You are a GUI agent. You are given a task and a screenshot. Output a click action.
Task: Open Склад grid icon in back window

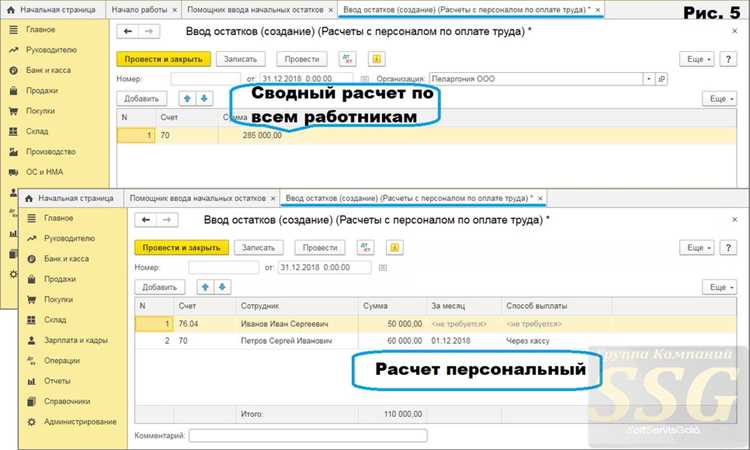[x=13, y=131]
